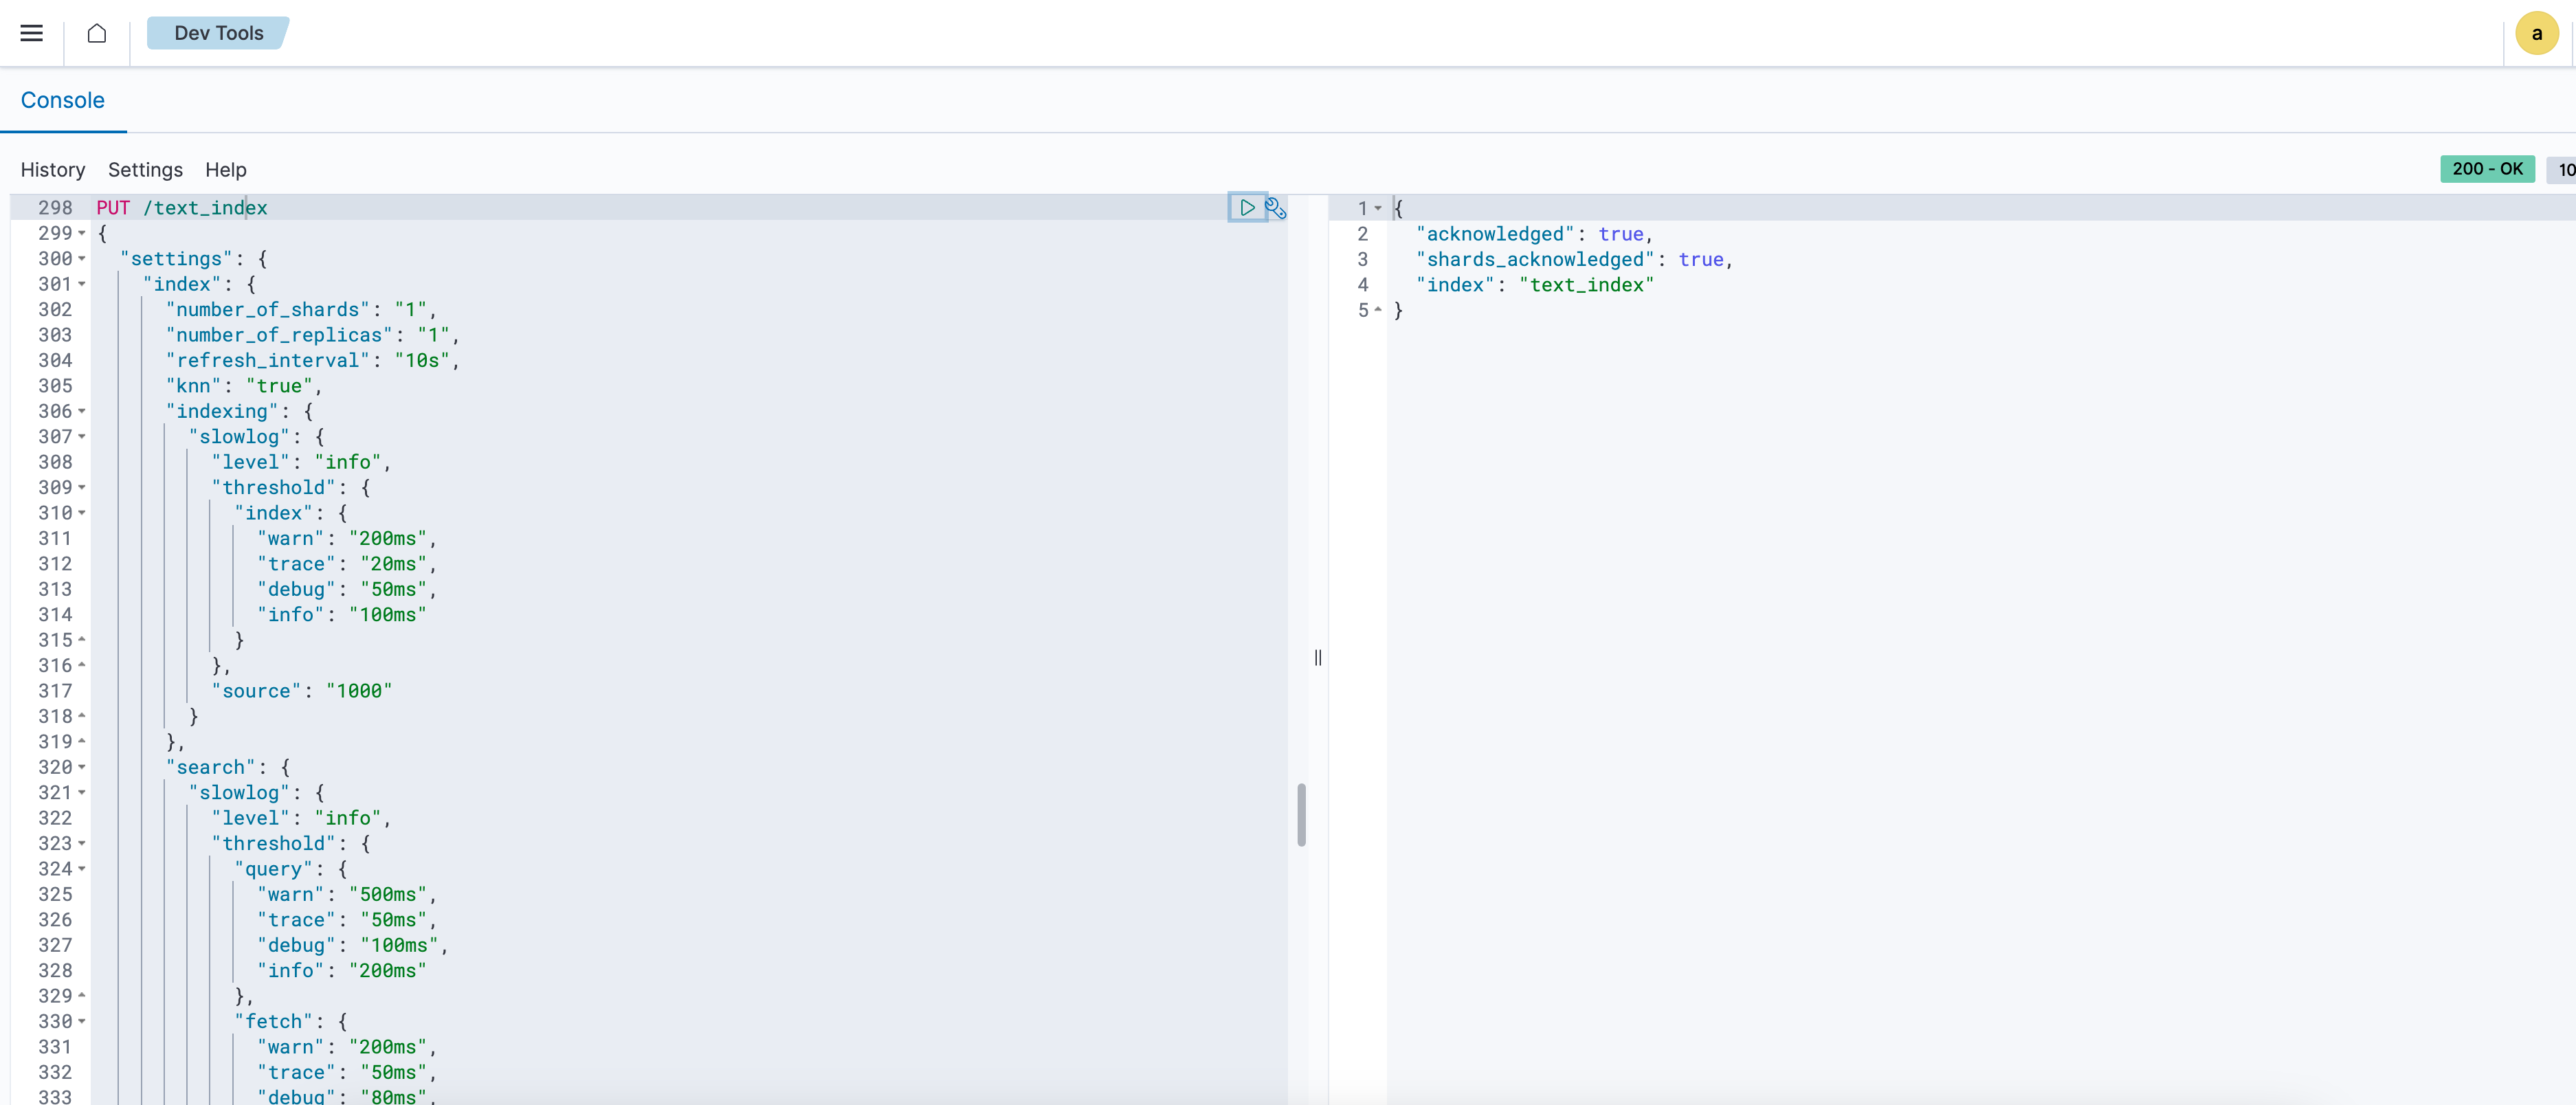Click the "knn" setting key
Viewport: 2576px width, 1105px height.
pos(193,386)
